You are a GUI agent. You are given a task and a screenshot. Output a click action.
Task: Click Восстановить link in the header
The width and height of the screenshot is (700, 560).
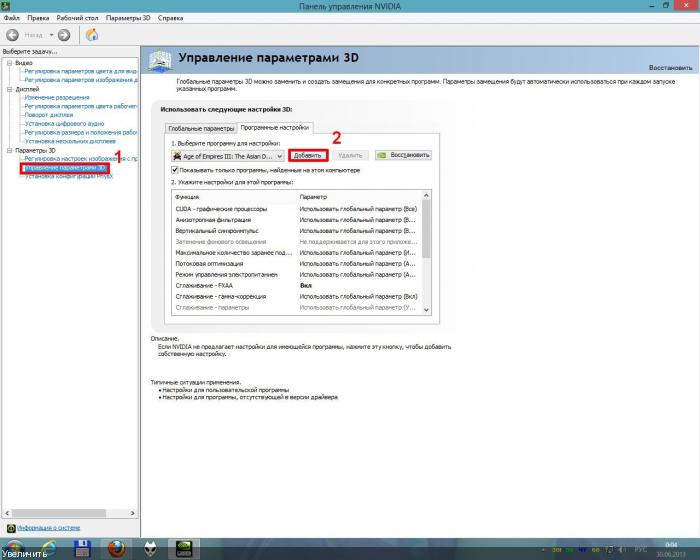pos(670,68)
